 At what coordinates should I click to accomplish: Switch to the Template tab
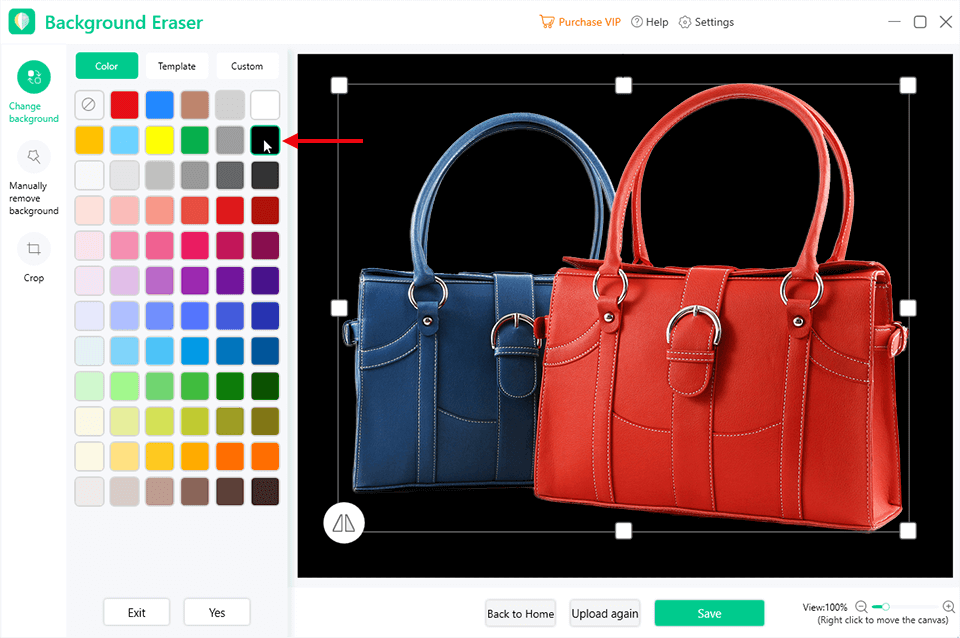177,66
